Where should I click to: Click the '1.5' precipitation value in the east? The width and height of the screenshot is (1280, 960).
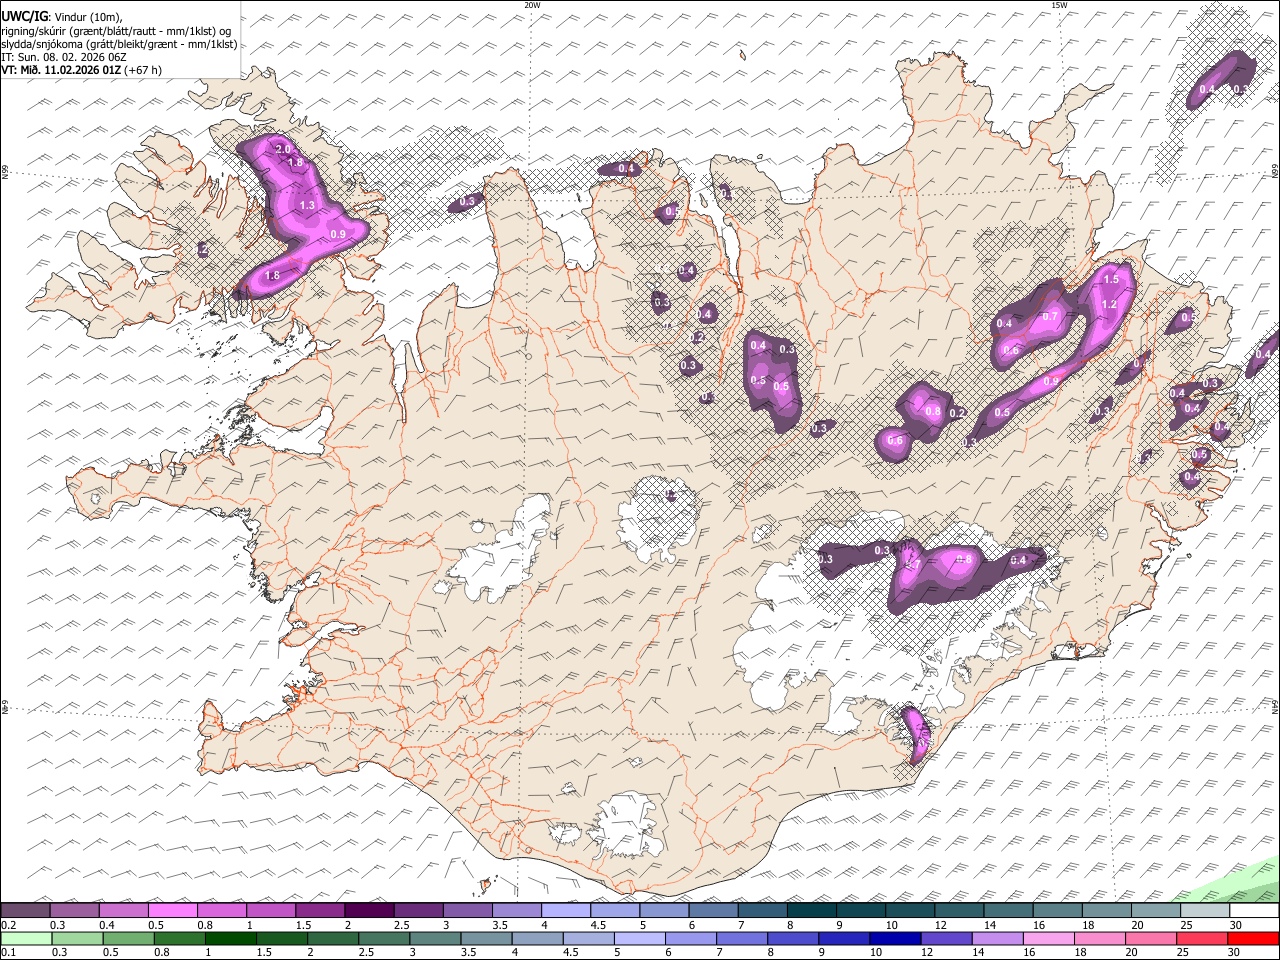1110,281
